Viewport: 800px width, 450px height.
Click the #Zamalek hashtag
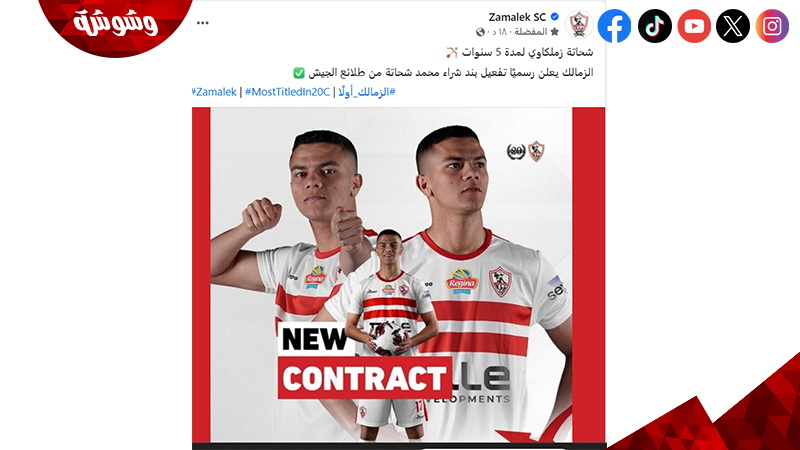(x=214, y=92)
